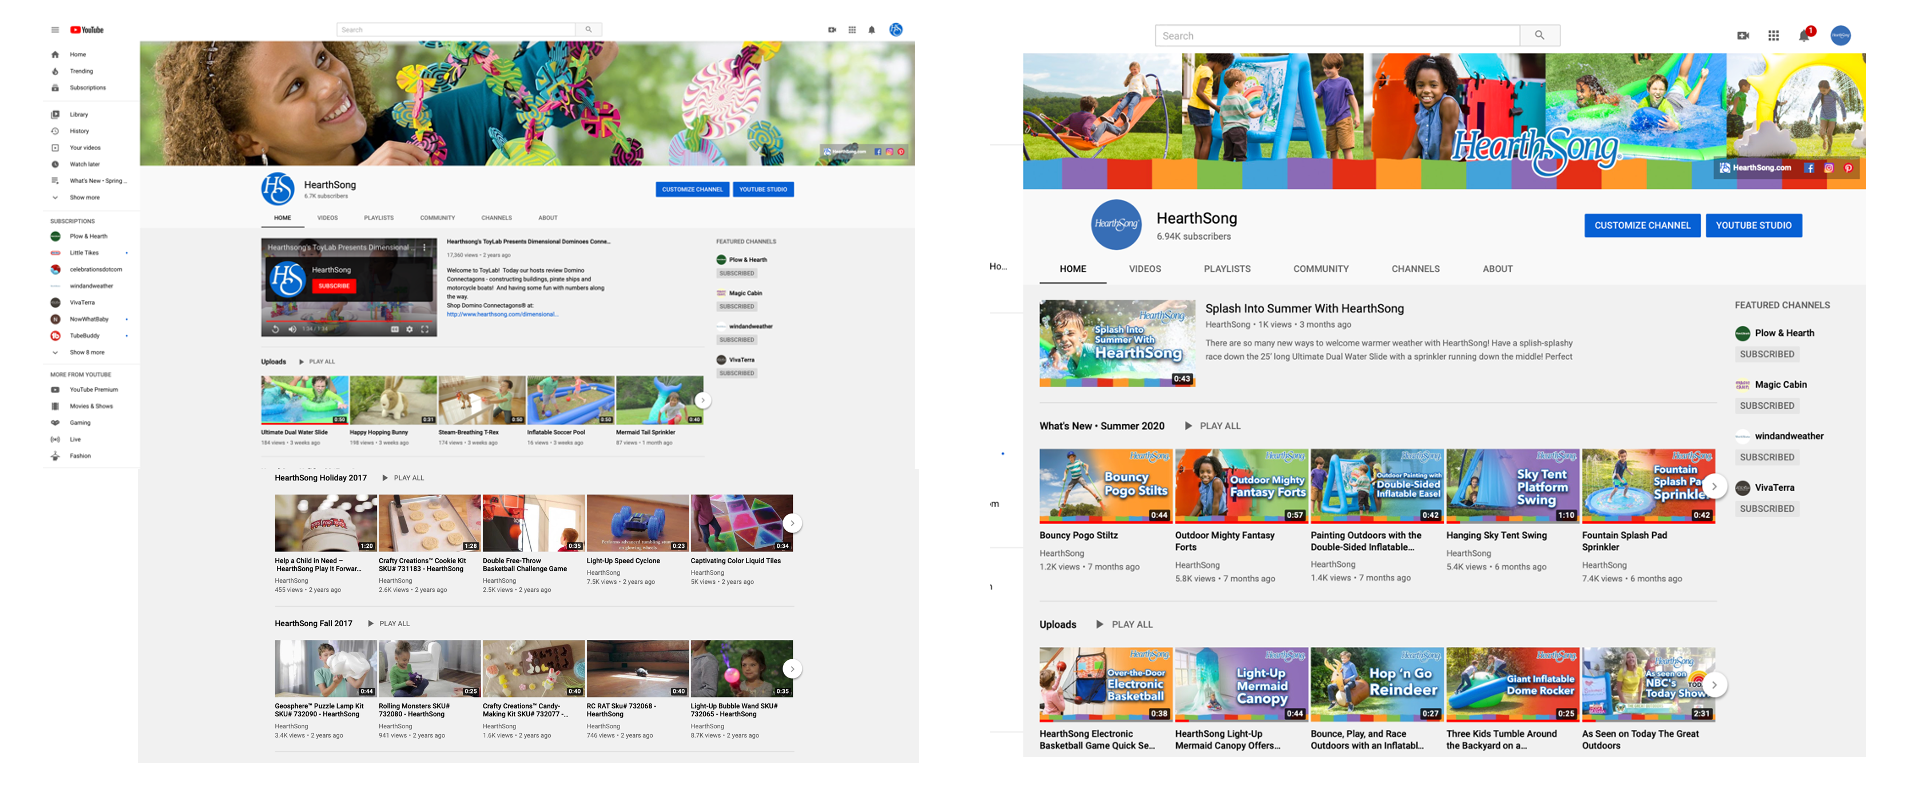Viewport: 1916px width, 792px height.
Task: Switch to COMMUNITY tab in right screenshot
Action: [x=1321, y=269]
